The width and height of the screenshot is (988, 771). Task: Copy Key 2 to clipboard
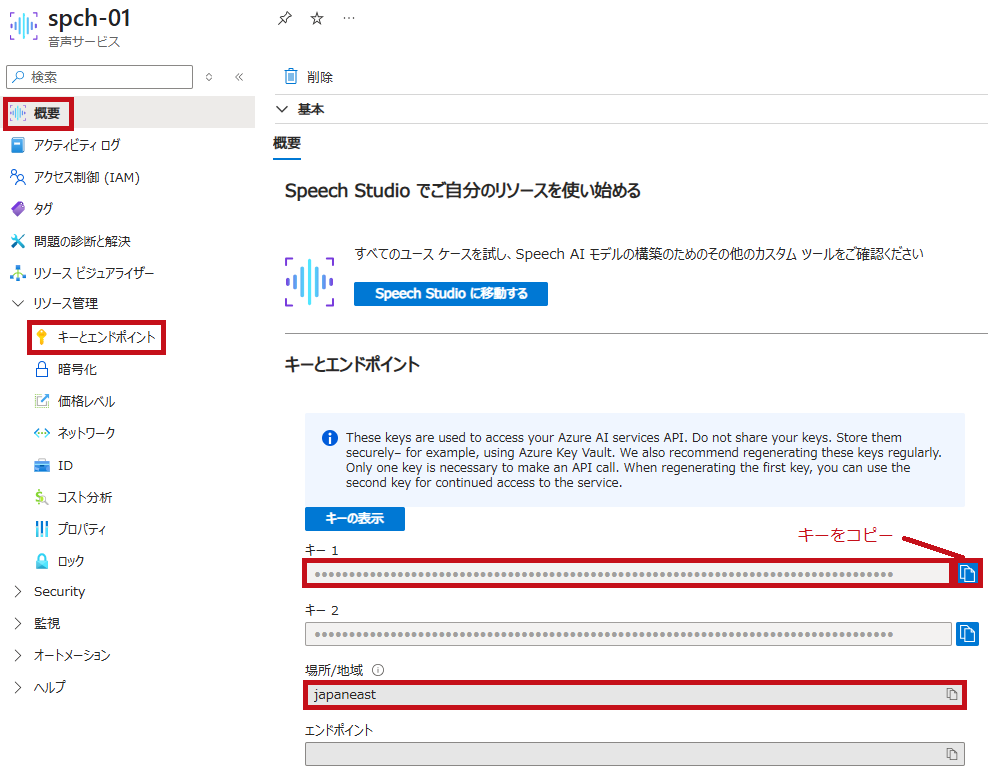coord(967,633)
